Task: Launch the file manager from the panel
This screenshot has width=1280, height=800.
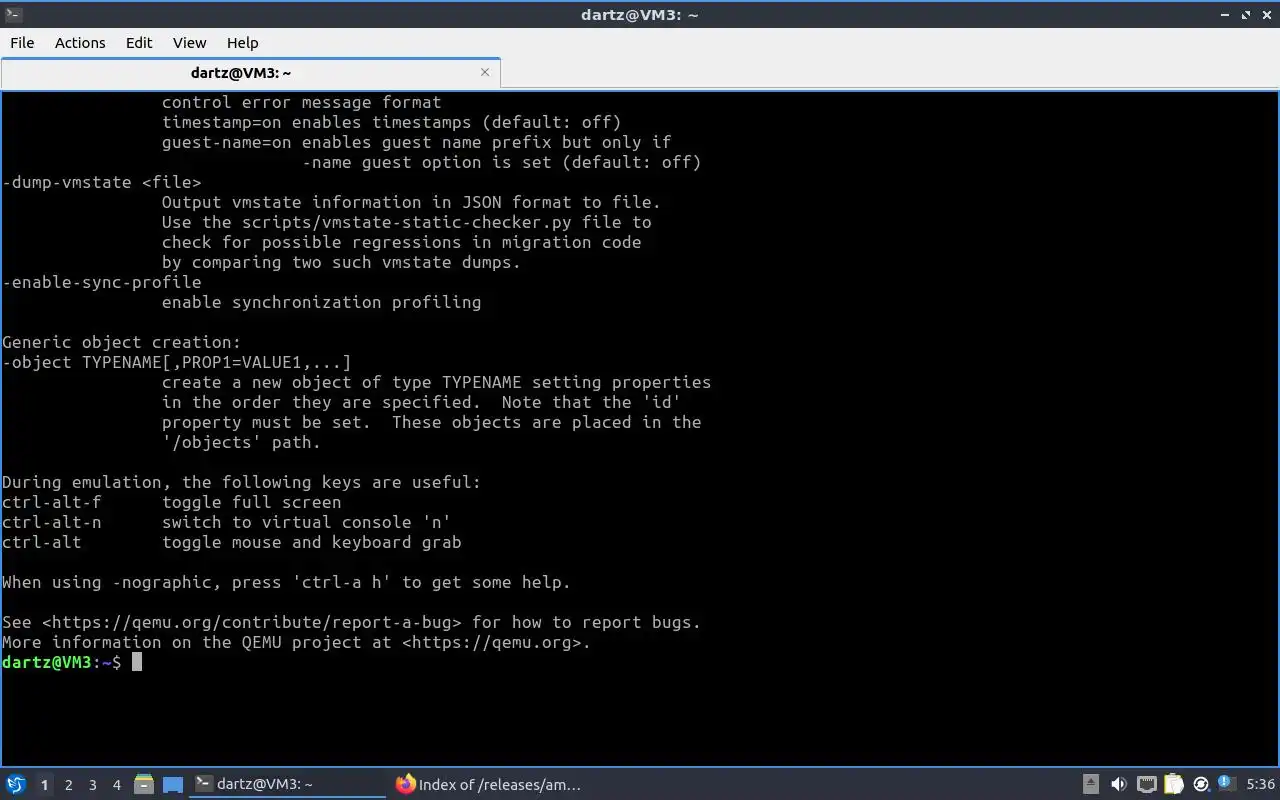Action: [143, 784]
